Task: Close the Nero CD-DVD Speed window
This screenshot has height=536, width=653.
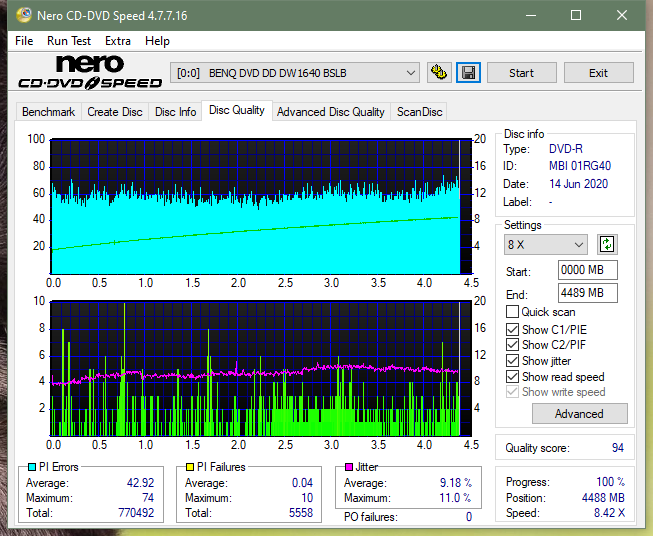Action: point(622,15)
